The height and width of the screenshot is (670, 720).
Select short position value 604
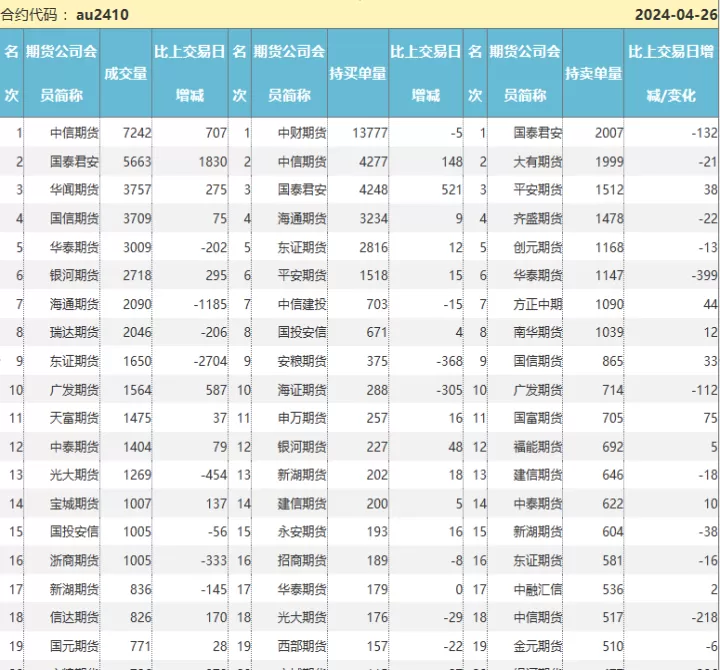613,532
